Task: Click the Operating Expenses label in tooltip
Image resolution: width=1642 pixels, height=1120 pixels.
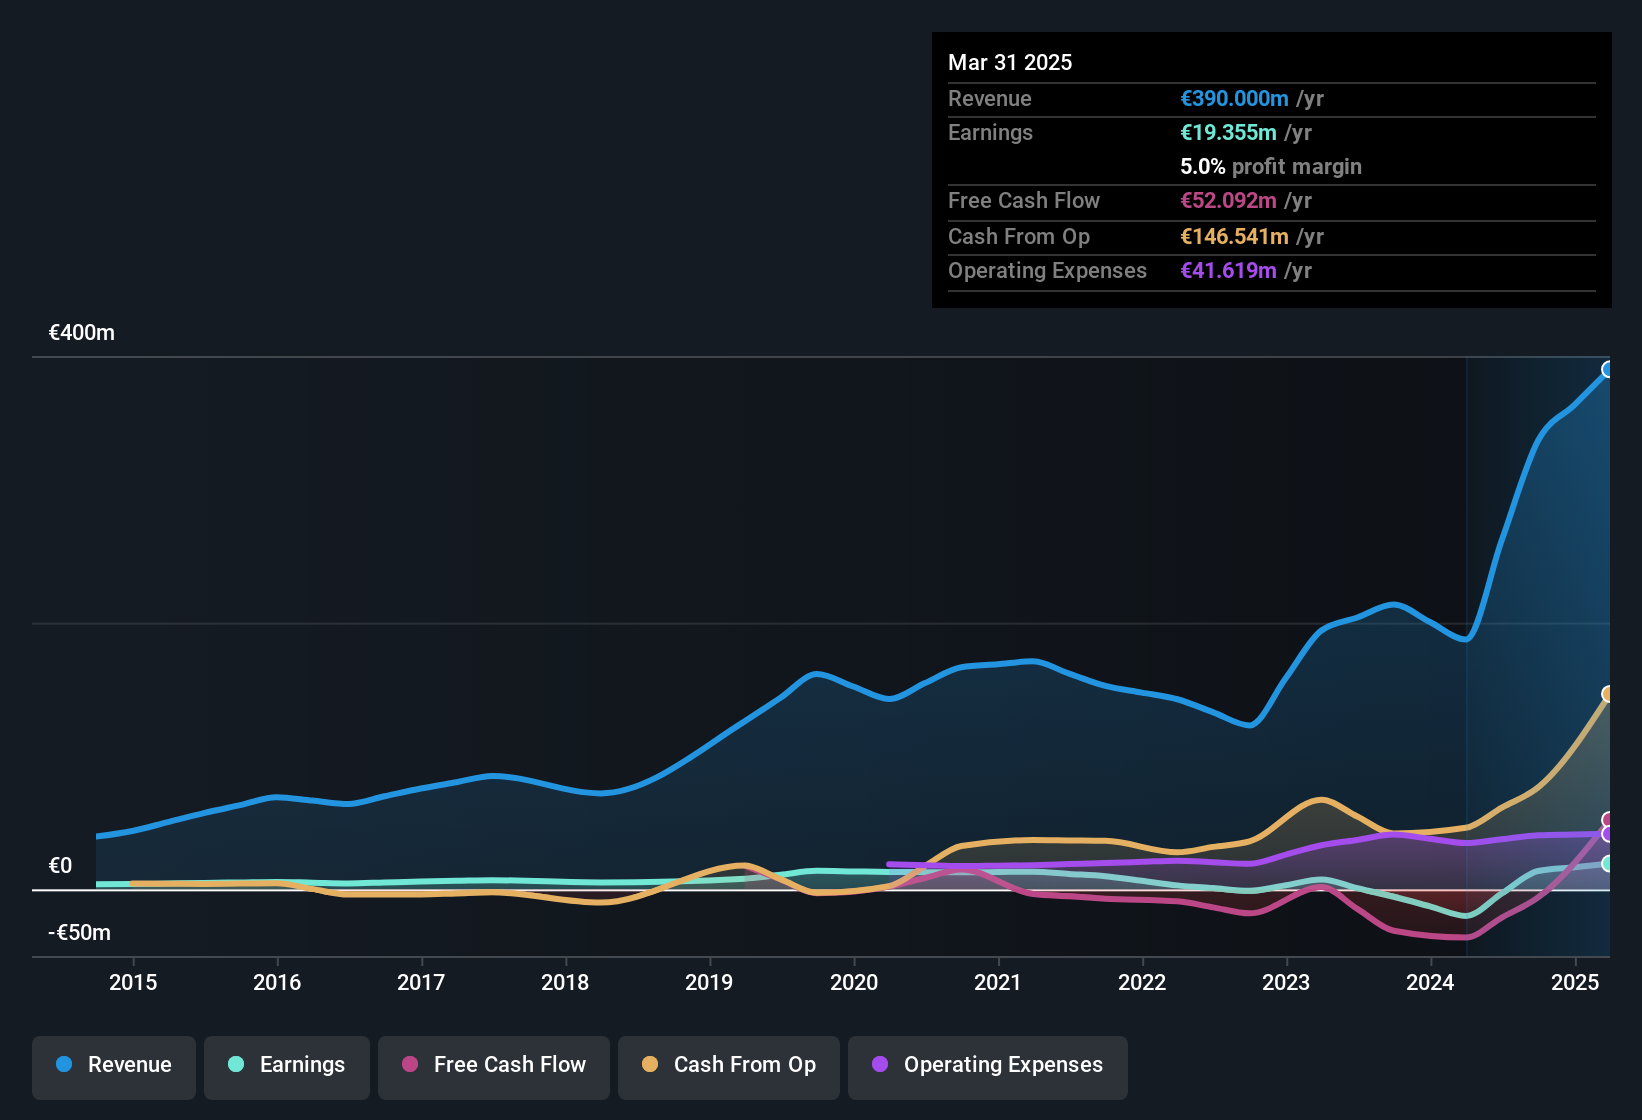Action: click(1047, 270)
